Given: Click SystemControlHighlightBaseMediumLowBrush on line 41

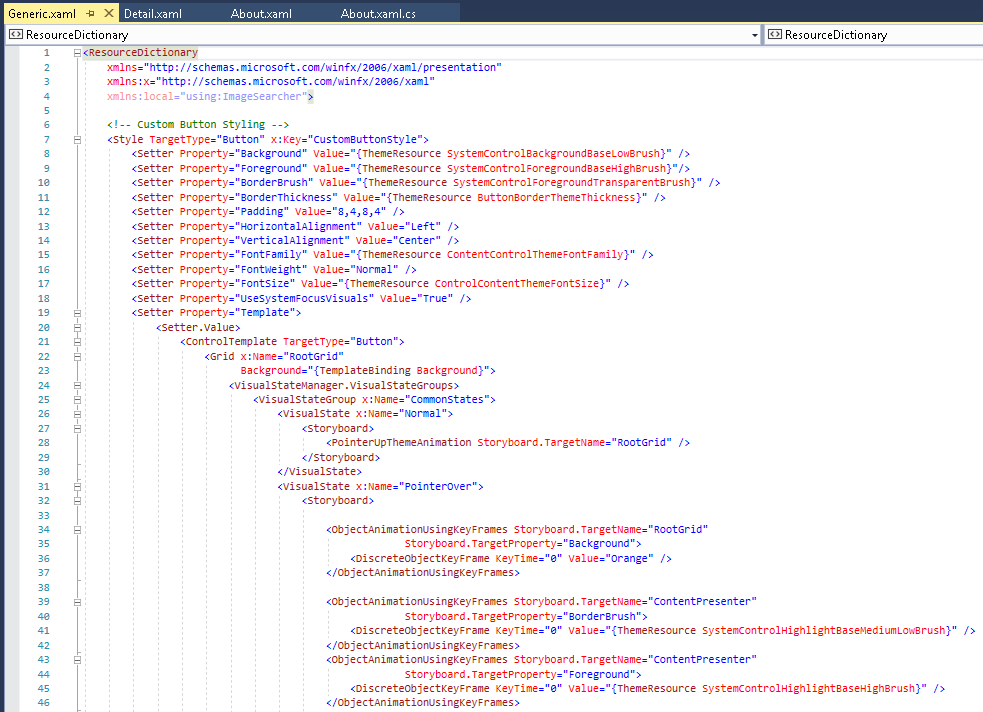Looking at the screenshot, I should click(x=823, y=631).
